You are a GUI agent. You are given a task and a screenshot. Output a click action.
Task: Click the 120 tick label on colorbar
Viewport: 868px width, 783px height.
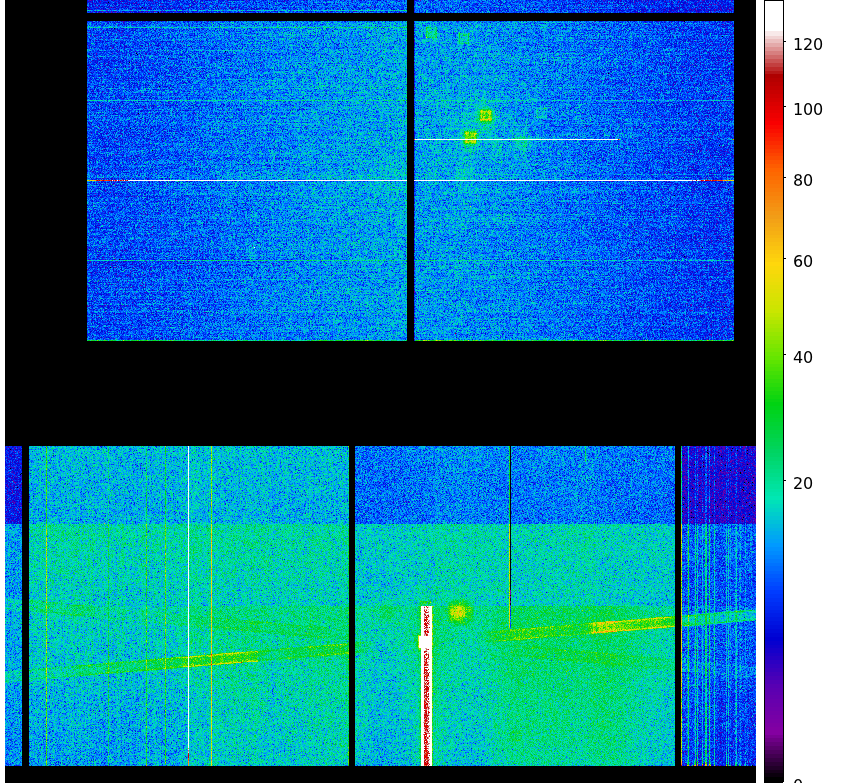pyautogui.click(x=807, y=44)
